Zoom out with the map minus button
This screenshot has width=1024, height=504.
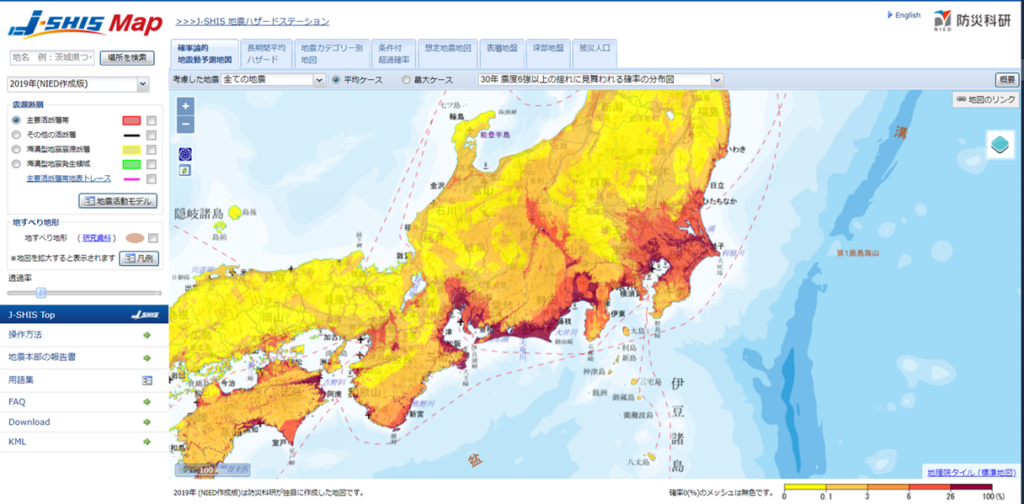pos(185,124)
